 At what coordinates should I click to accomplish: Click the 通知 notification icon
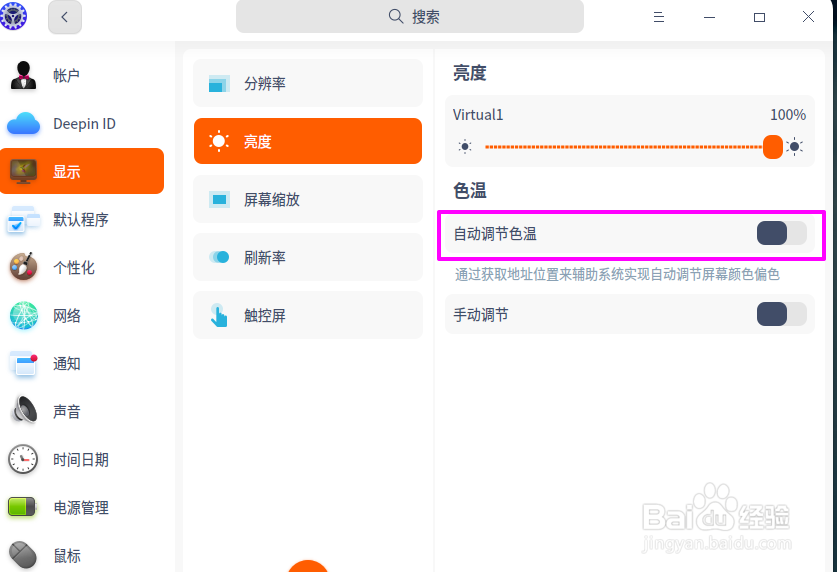[x=23, y=364]
